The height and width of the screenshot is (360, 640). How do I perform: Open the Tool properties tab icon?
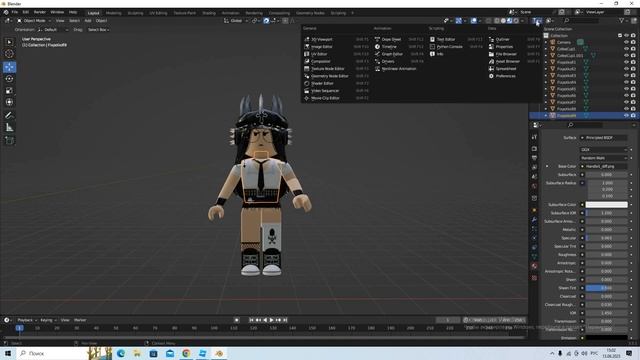click(534, 137)
